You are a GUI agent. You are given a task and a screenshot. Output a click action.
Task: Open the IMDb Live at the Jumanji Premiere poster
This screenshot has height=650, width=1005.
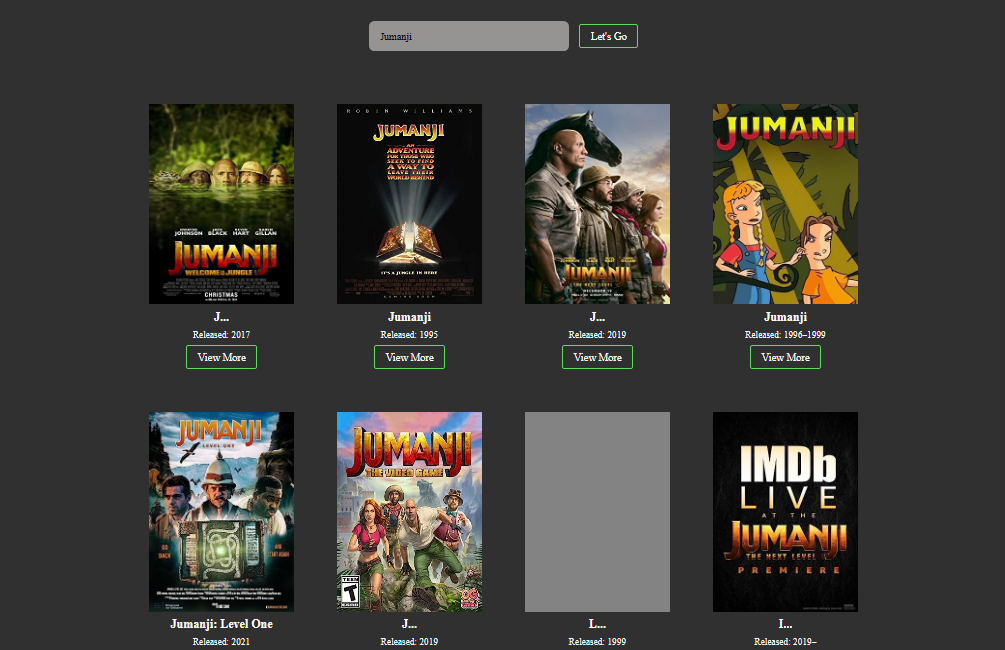(785, 511)
